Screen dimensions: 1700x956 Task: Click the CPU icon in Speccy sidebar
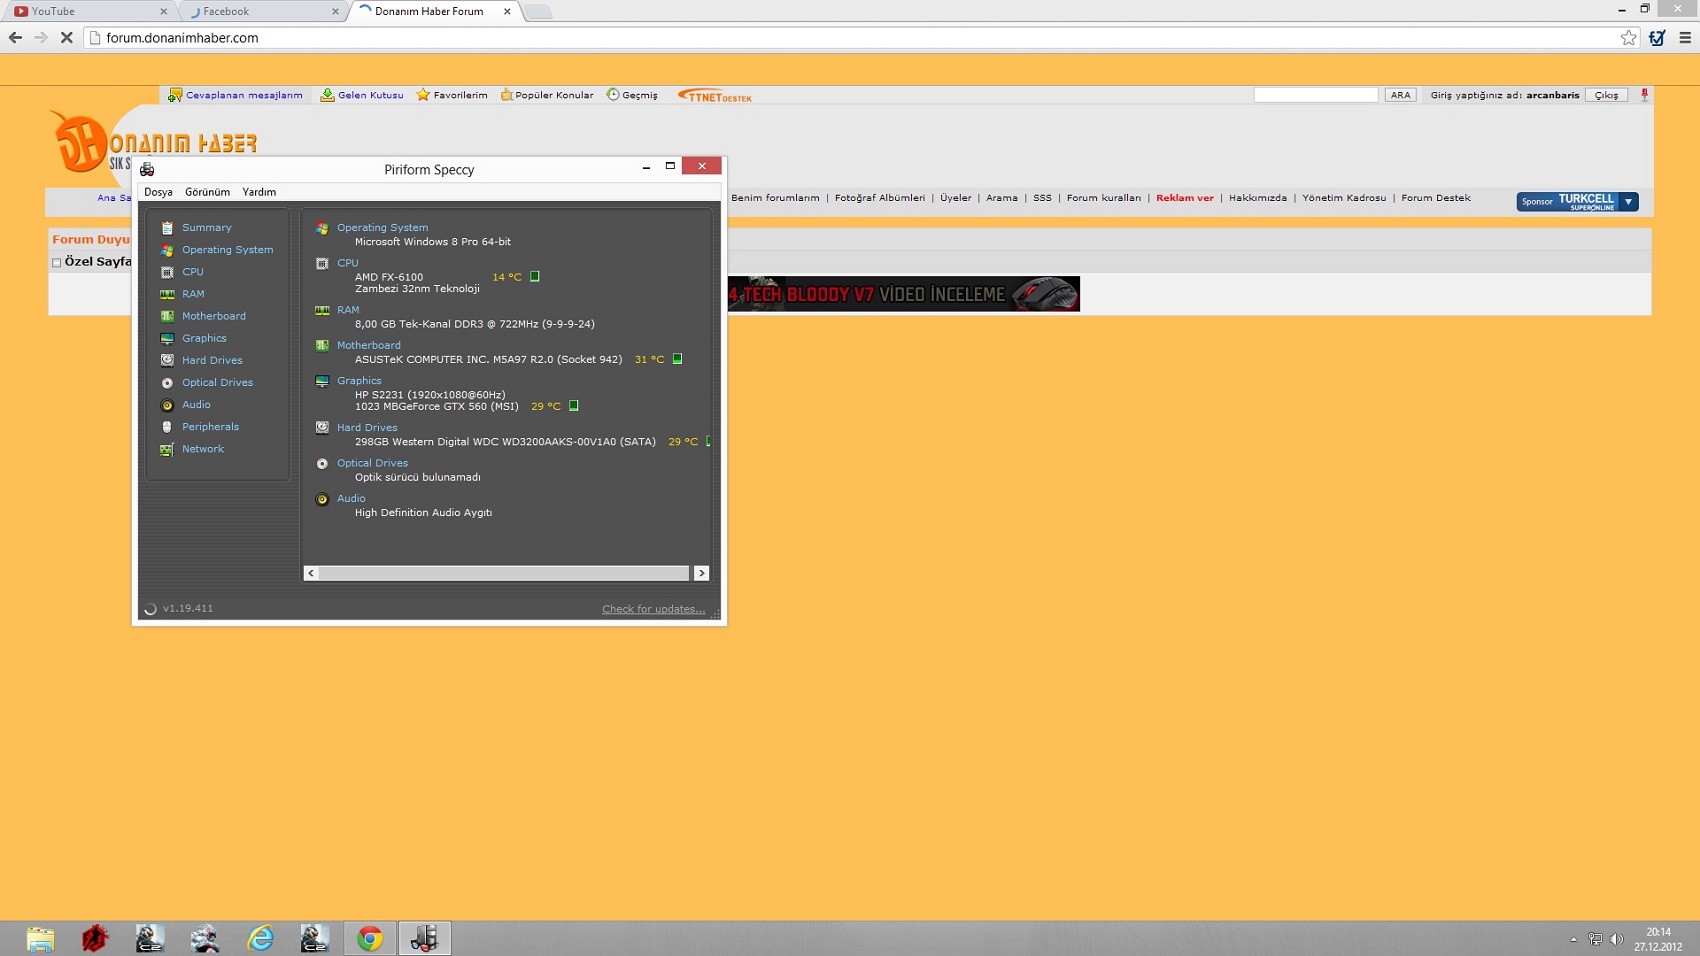[167, 272]
